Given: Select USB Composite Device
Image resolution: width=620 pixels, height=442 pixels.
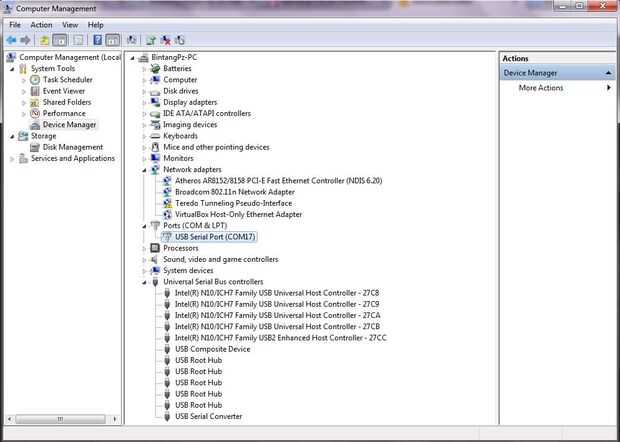Looking at the screenshot, I should pyautogui.click(x=213, y=349).
